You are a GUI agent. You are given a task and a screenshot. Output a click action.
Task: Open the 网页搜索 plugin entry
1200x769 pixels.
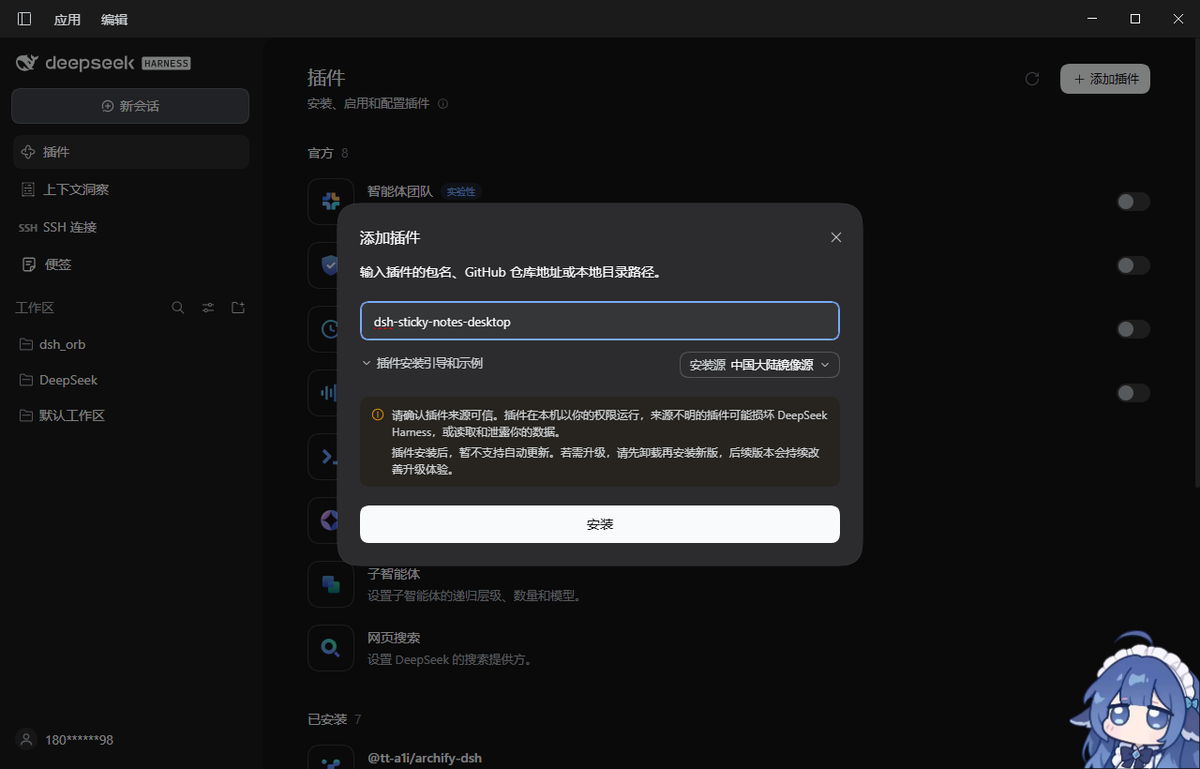(729, 648)
